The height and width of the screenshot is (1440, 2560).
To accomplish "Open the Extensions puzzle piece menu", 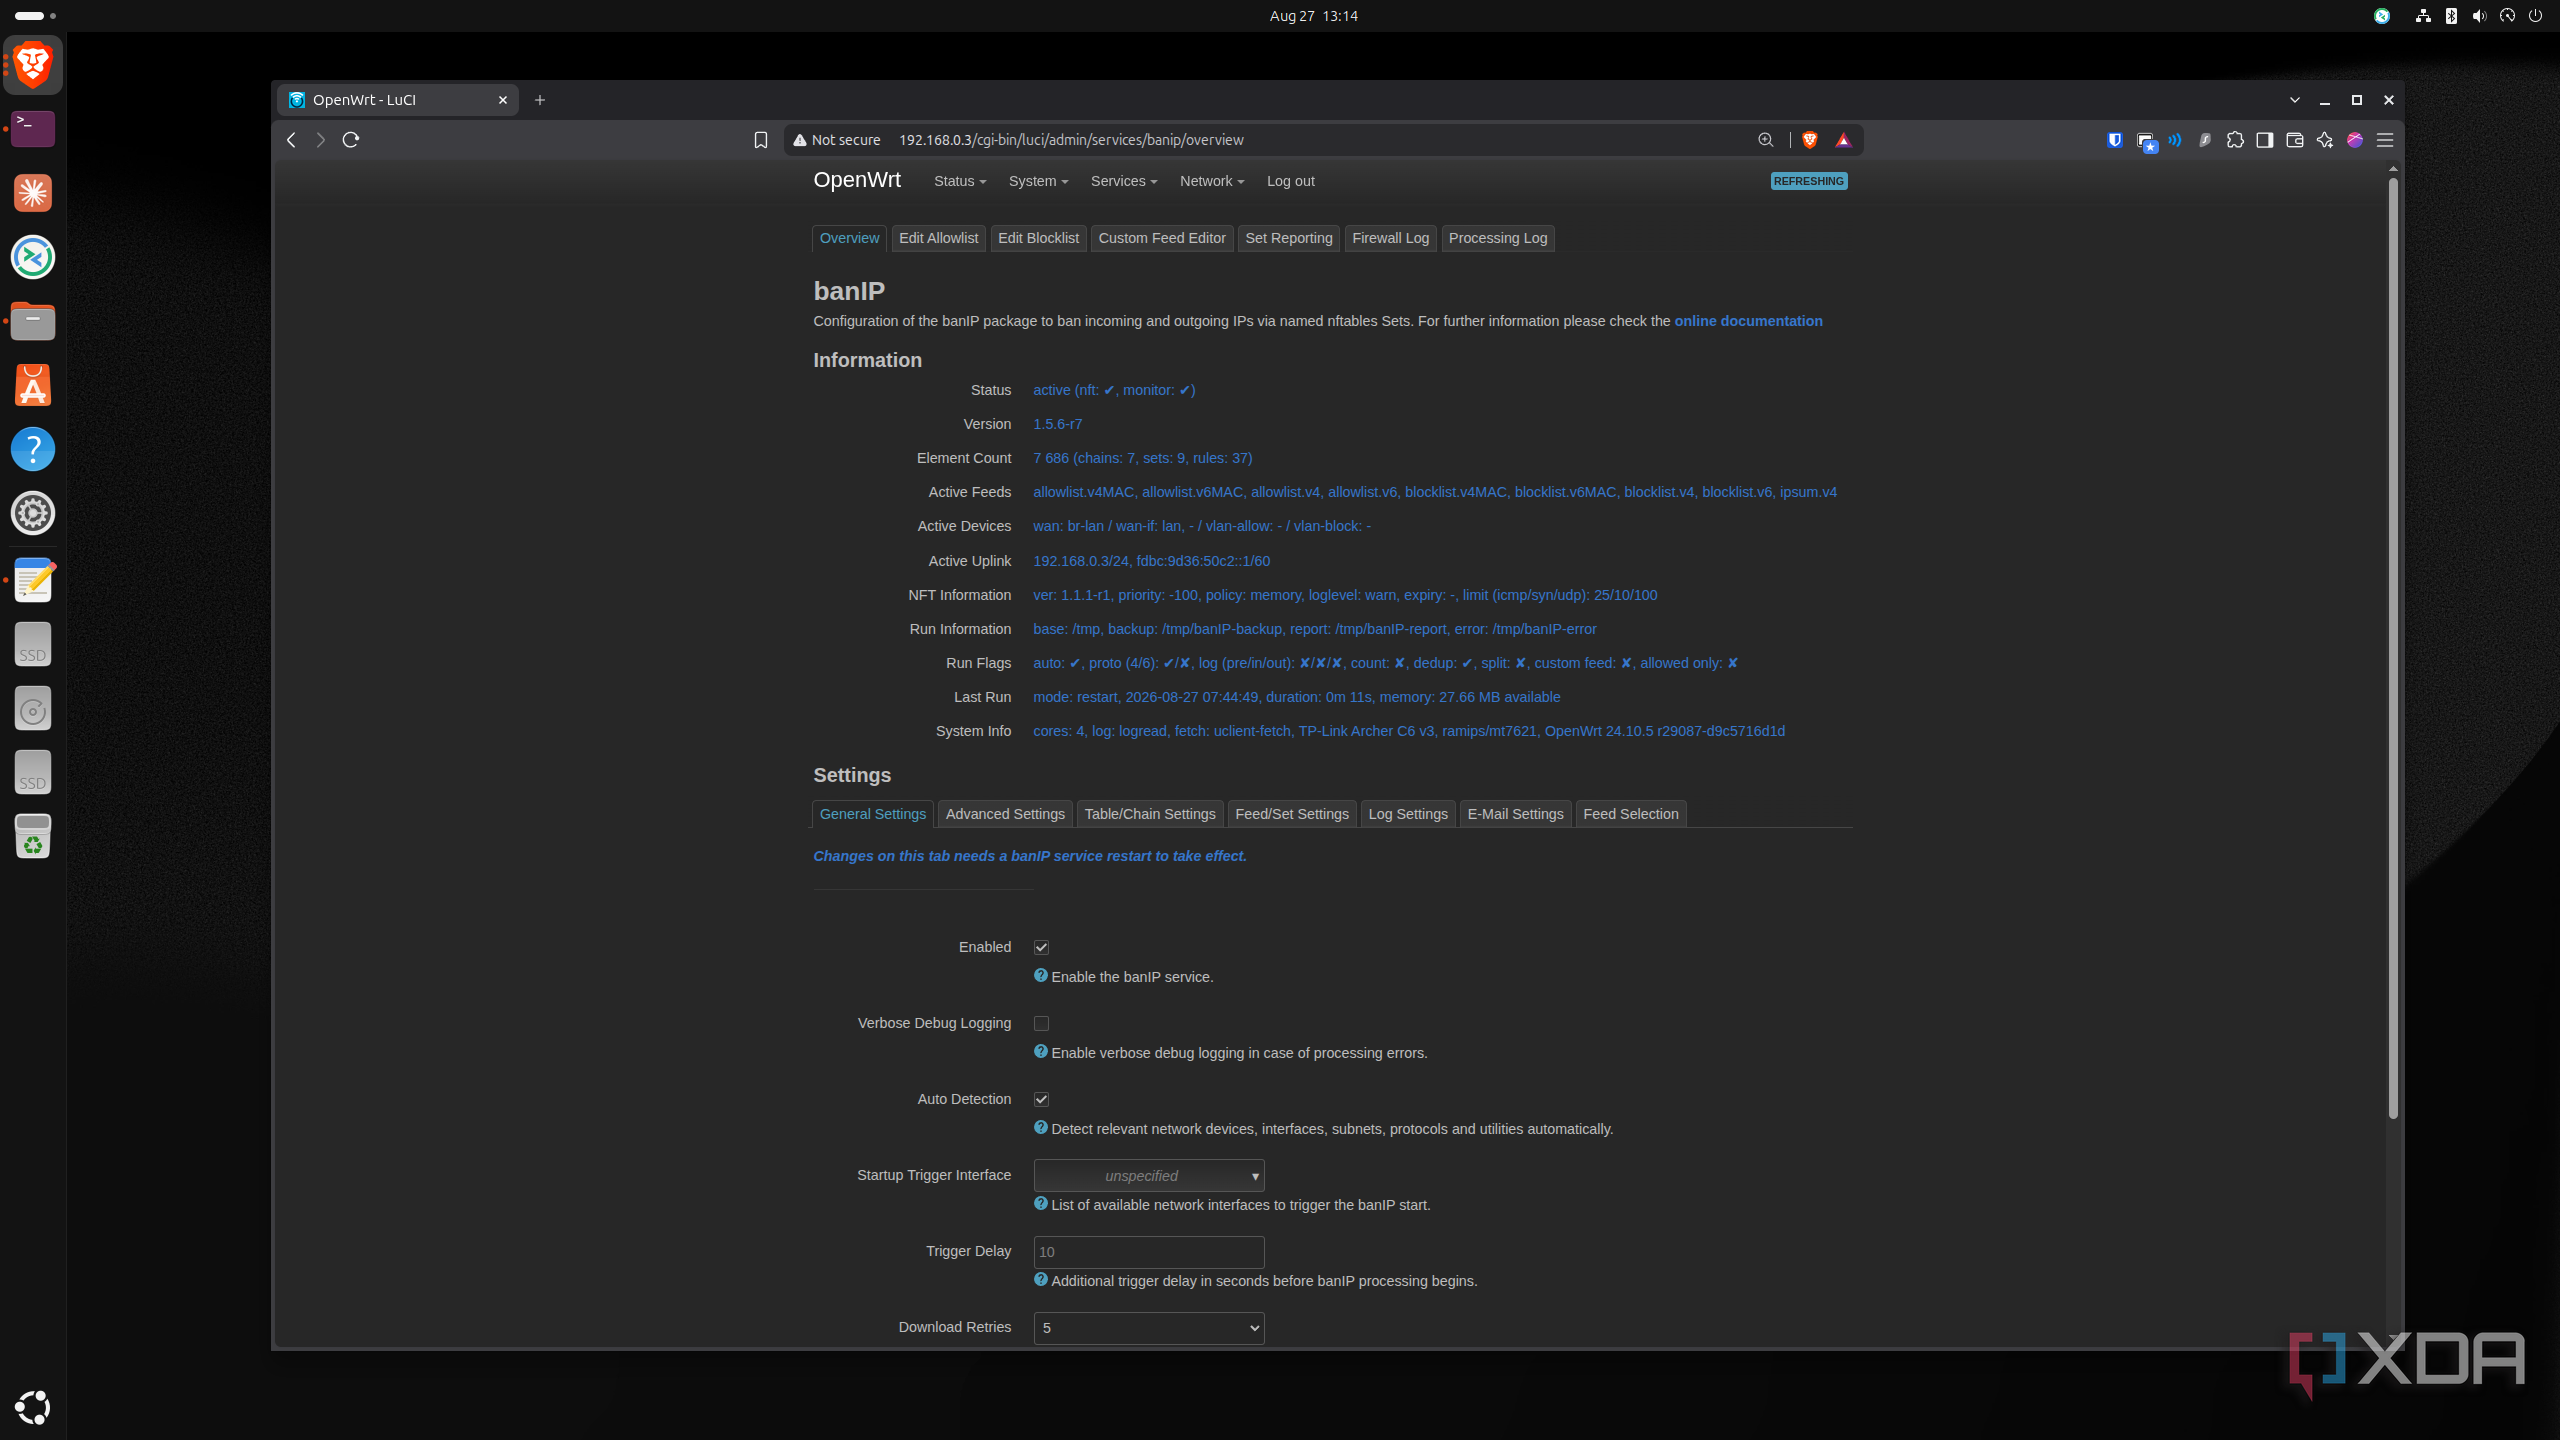I will (2235, 140).
